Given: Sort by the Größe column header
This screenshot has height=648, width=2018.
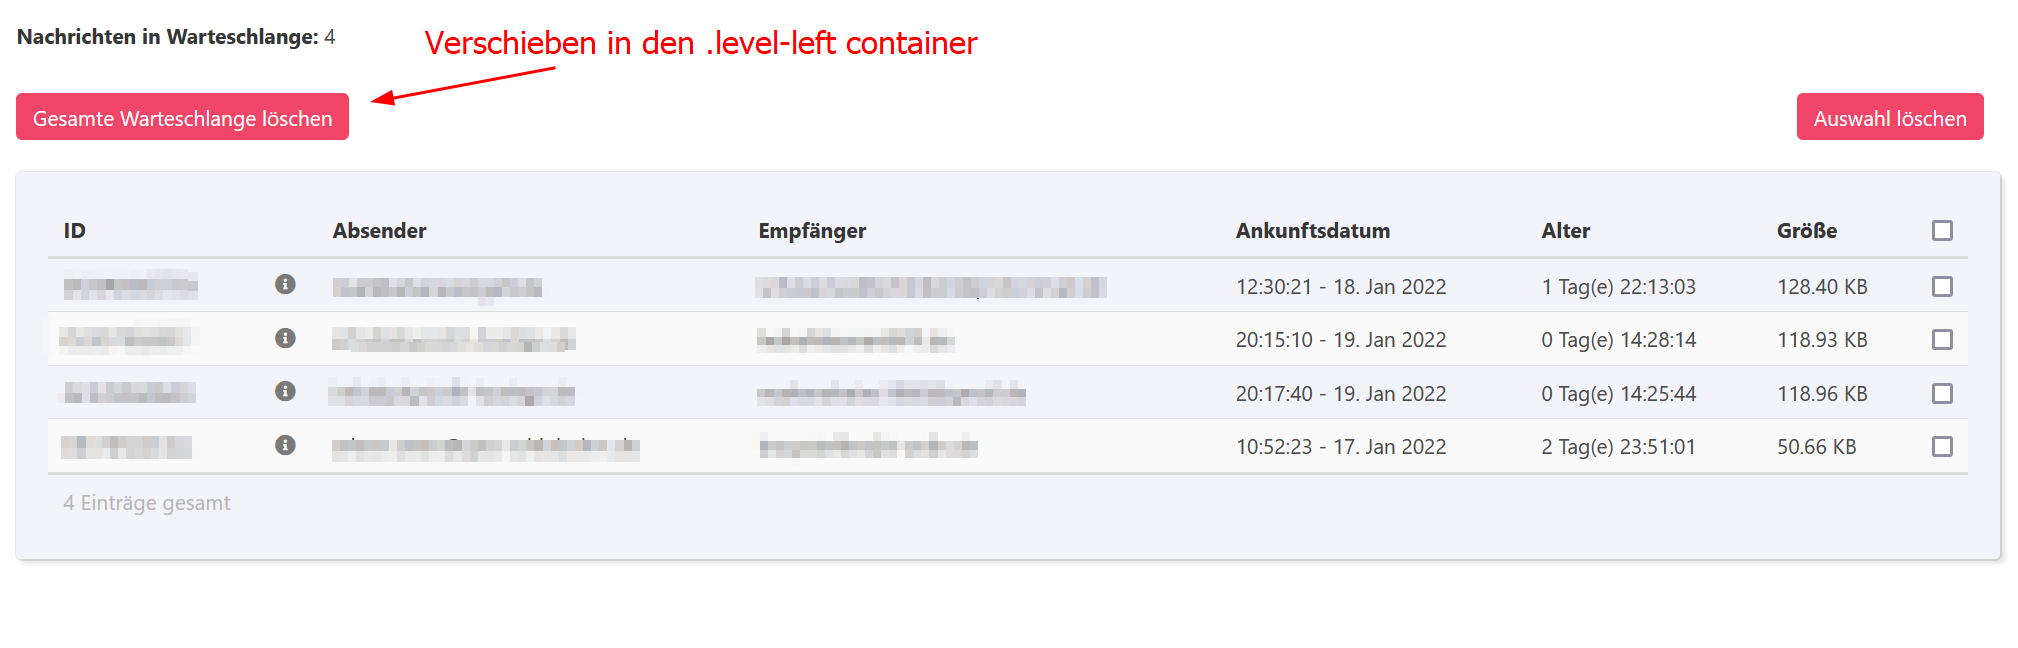Looking at the screenshot, I should click(x=1806, y=231).
